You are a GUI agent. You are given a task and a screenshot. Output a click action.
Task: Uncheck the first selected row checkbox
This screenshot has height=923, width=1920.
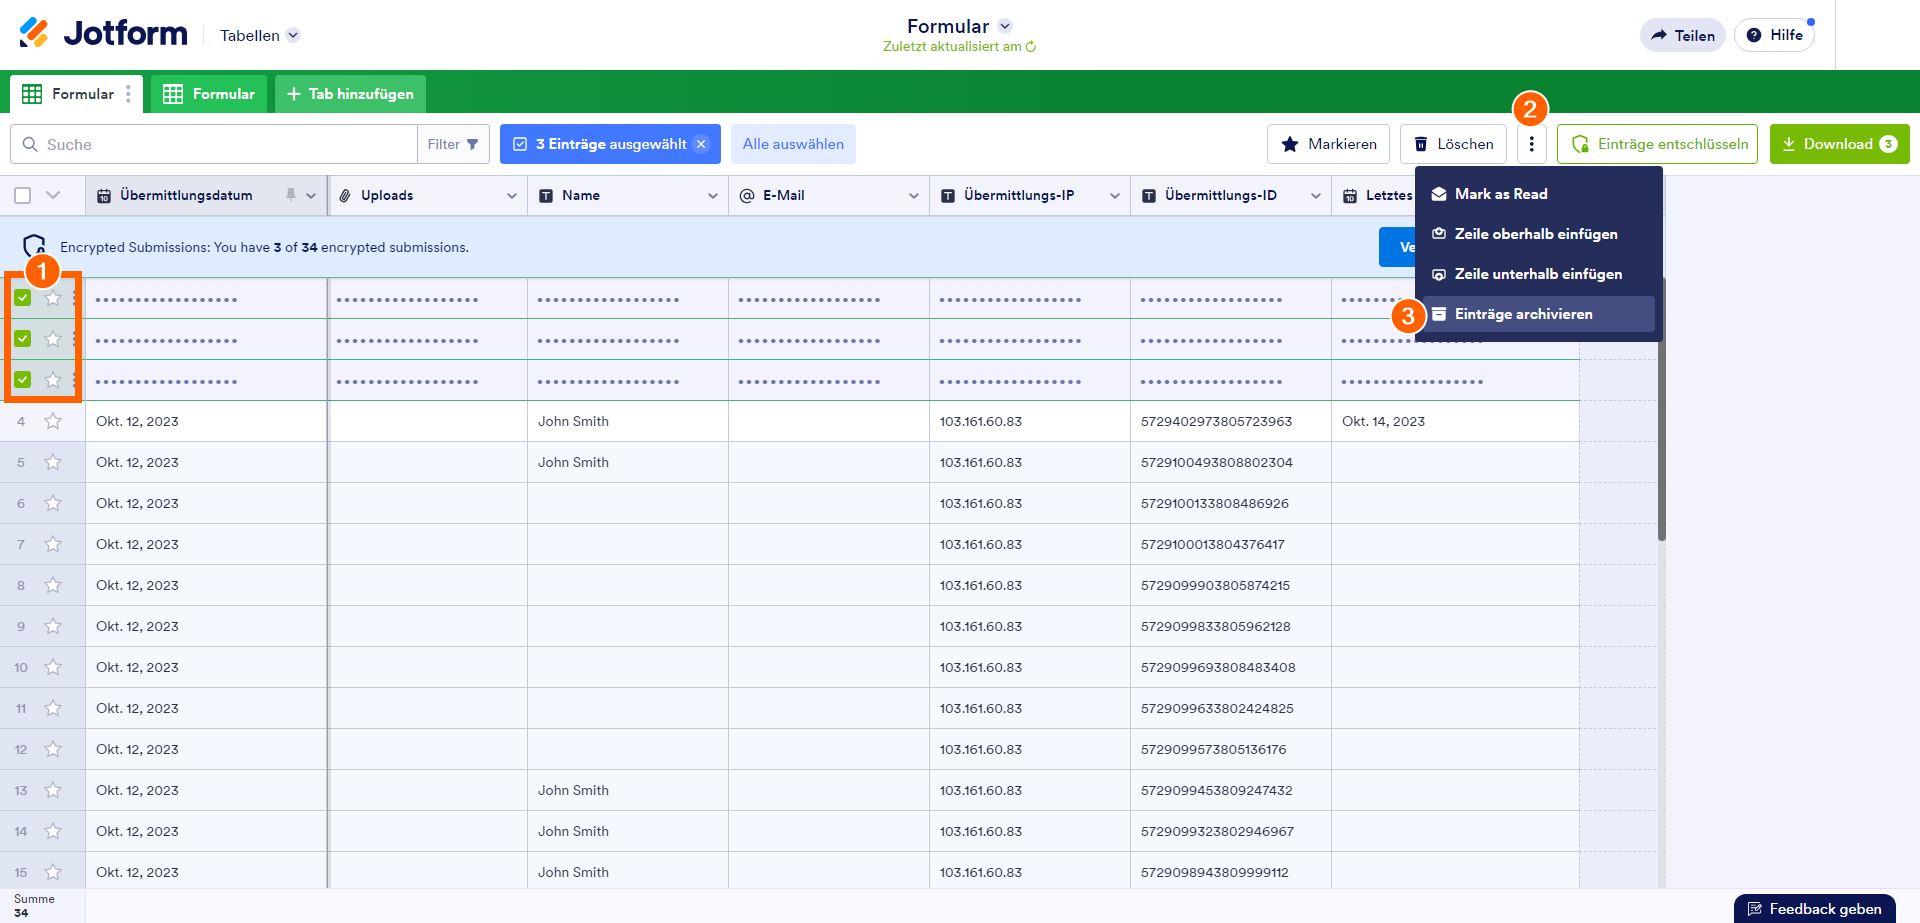23,298
